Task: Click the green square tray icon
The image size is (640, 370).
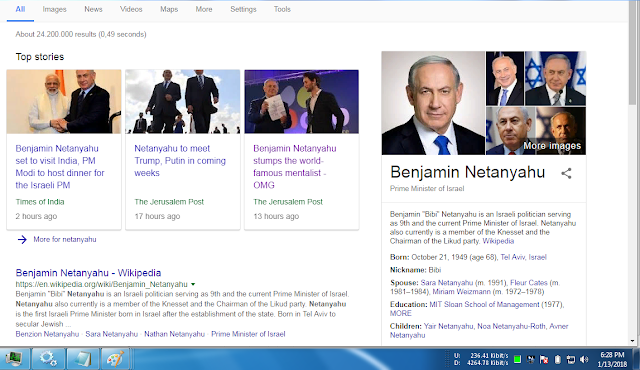Action: 518,359
